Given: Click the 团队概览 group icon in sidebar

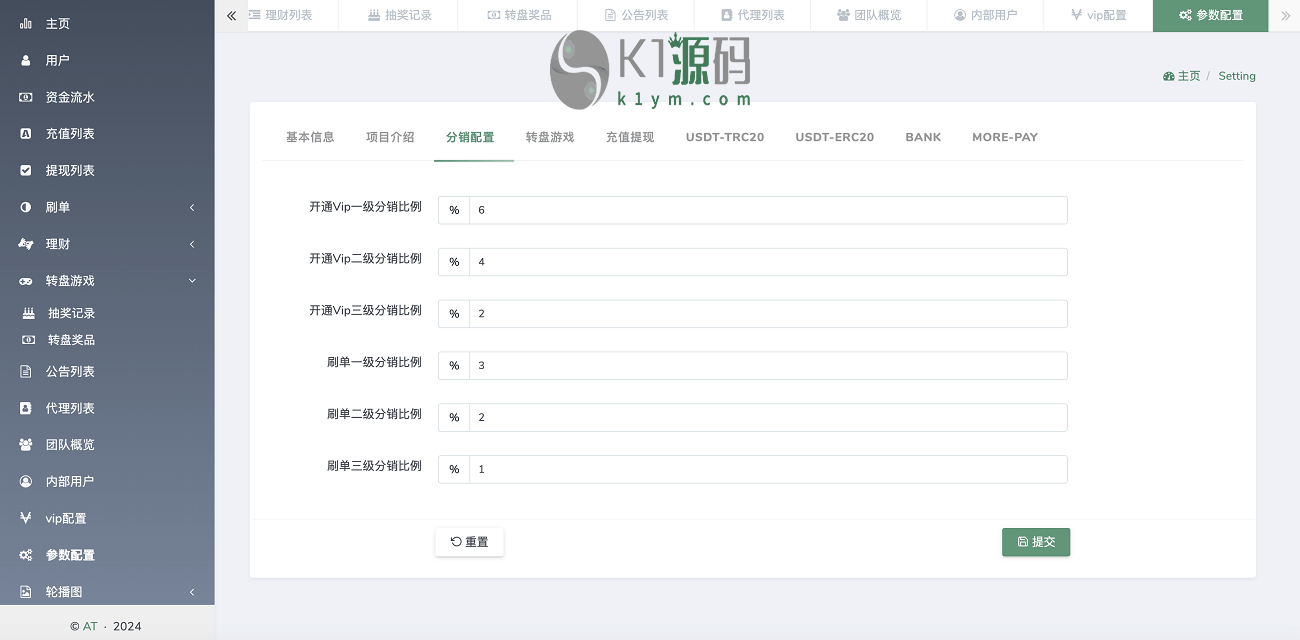Looking at the screenshot, I should (x=26, y=445).
